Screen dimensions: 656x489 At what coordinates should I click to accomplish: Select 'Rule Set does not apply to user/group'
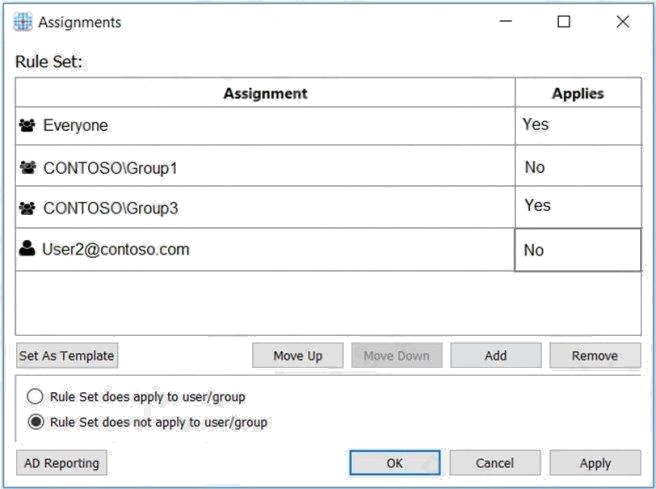36,422
